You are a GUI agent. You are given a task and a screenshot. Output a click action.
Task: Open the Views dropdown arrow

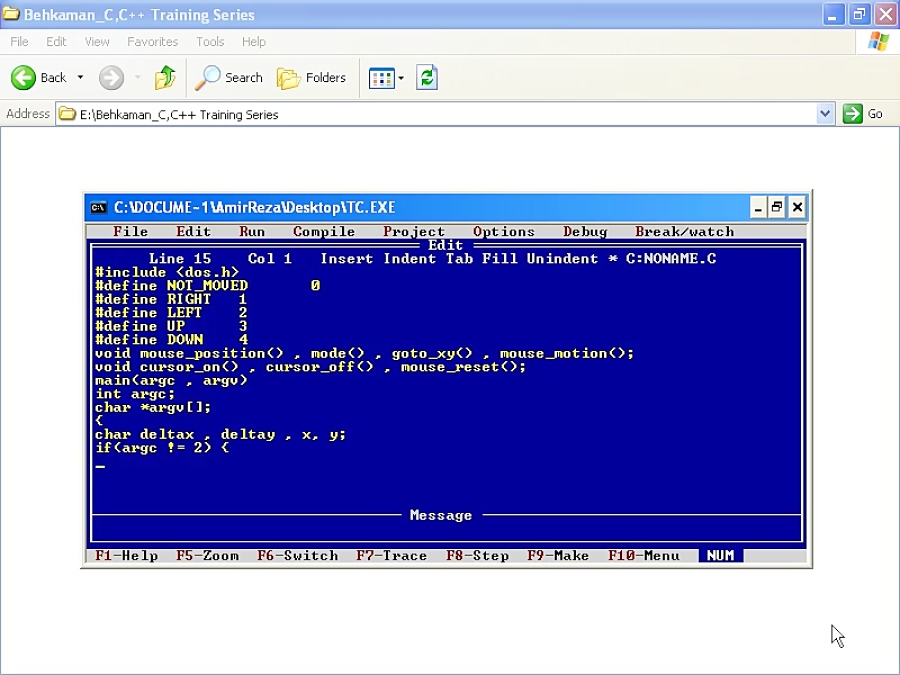pyautogui.click(x=401, y=78)
